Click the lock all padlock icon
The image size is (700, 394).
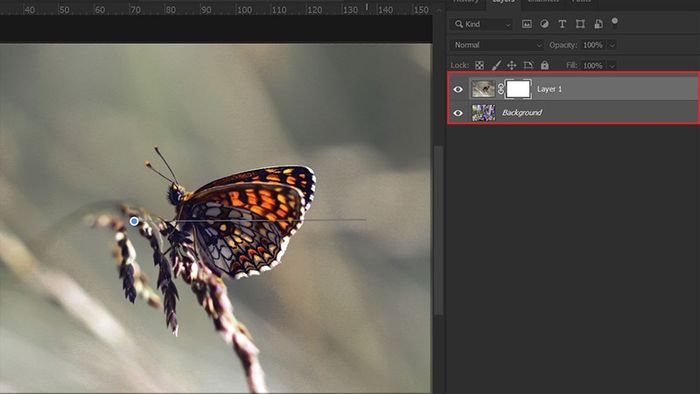(545, 65)
